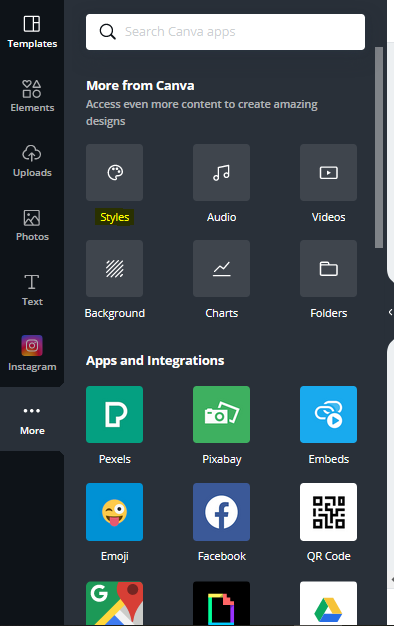The width and height of the screenshot is (394, 626).
Task: Open the Audio music note icon
Action: [222, 172]
